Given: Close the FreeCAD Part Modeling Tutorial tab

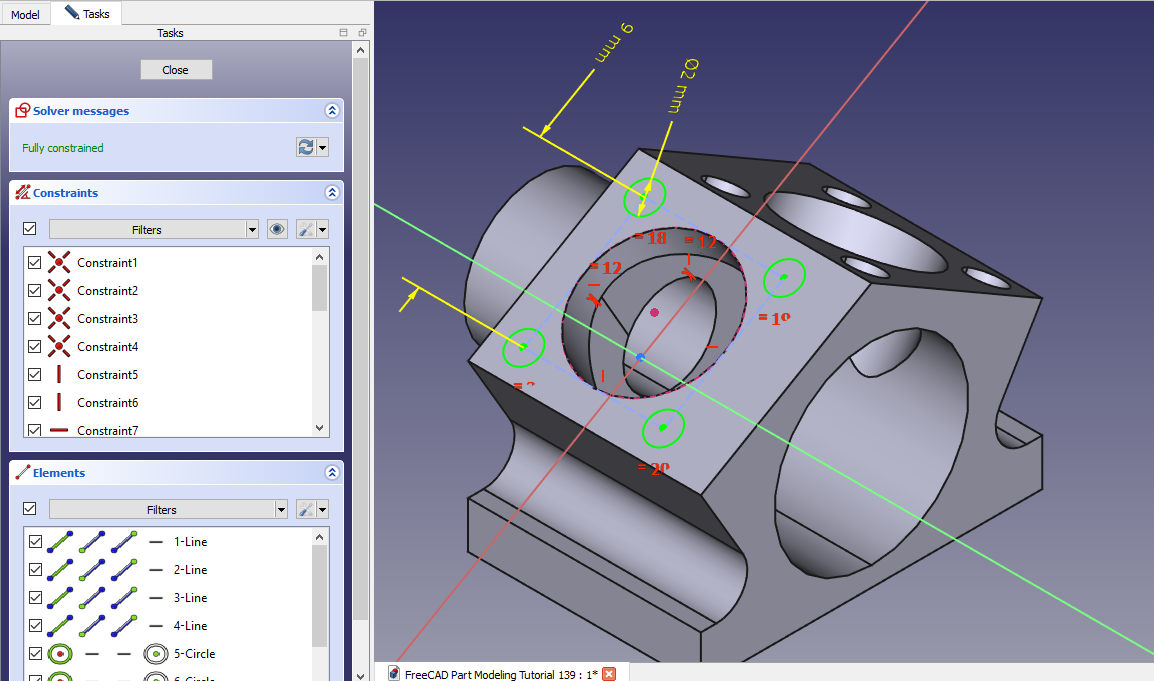Looking at the screenshot, I should click(608, 673).
